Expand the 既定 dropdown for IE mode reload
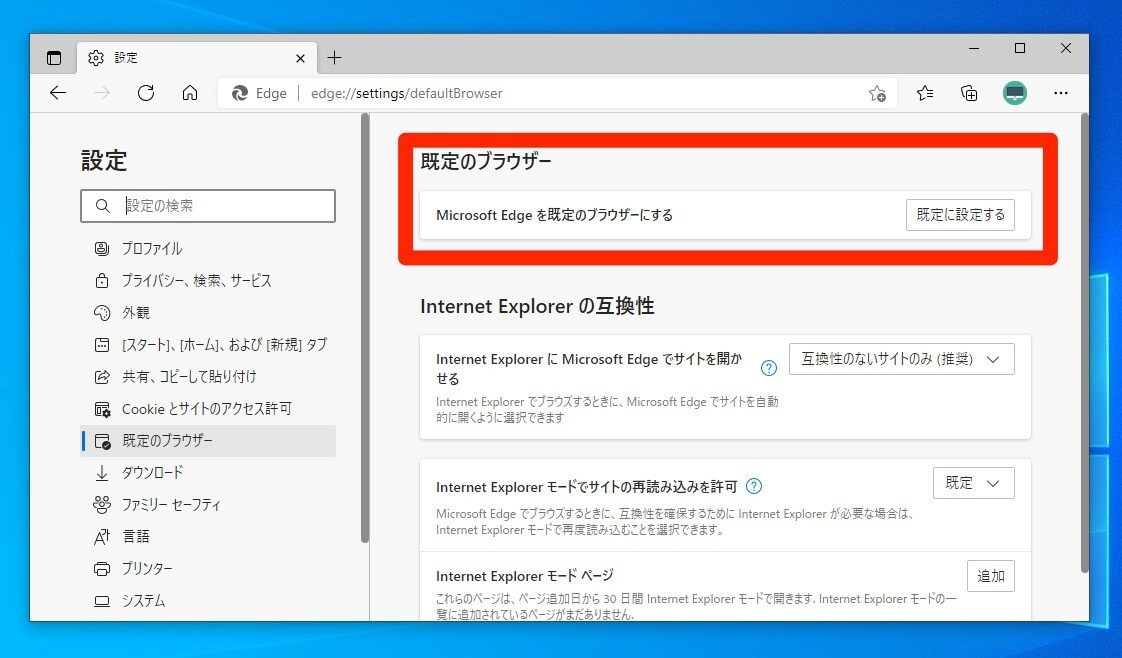 pos(973,483)
